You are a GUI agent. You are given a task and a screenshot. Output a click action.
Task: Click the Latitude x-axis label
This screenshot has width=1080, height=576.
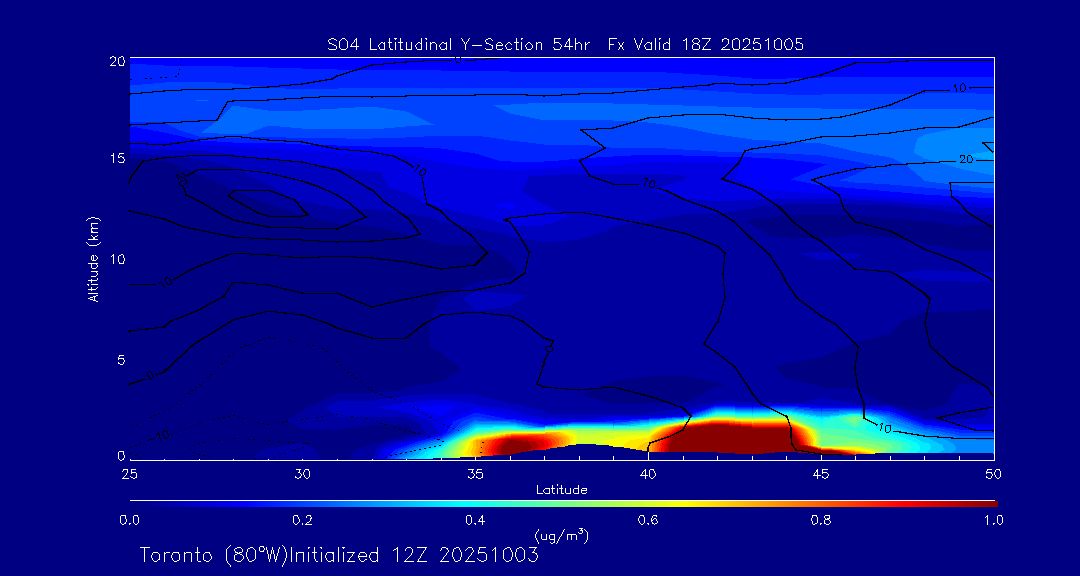click(561, 489)
